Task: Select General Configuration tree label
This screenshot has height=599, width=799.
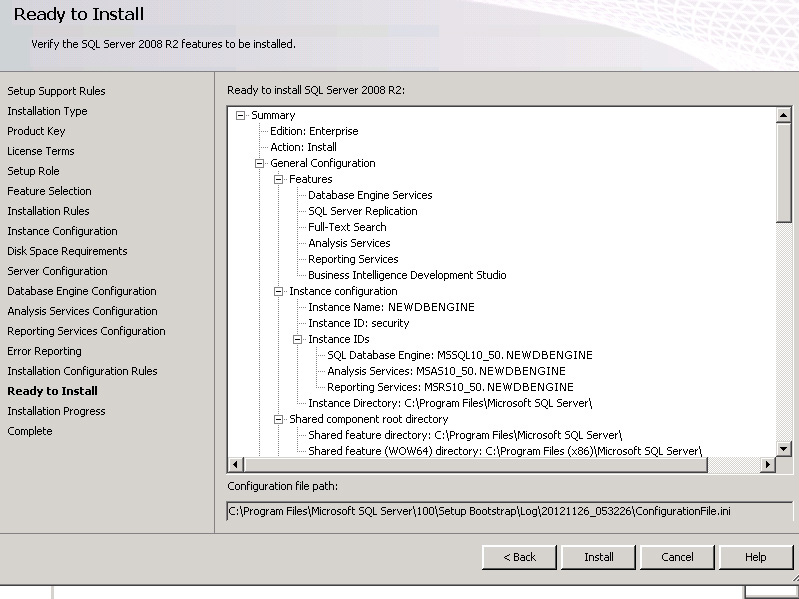Action: 323,164
